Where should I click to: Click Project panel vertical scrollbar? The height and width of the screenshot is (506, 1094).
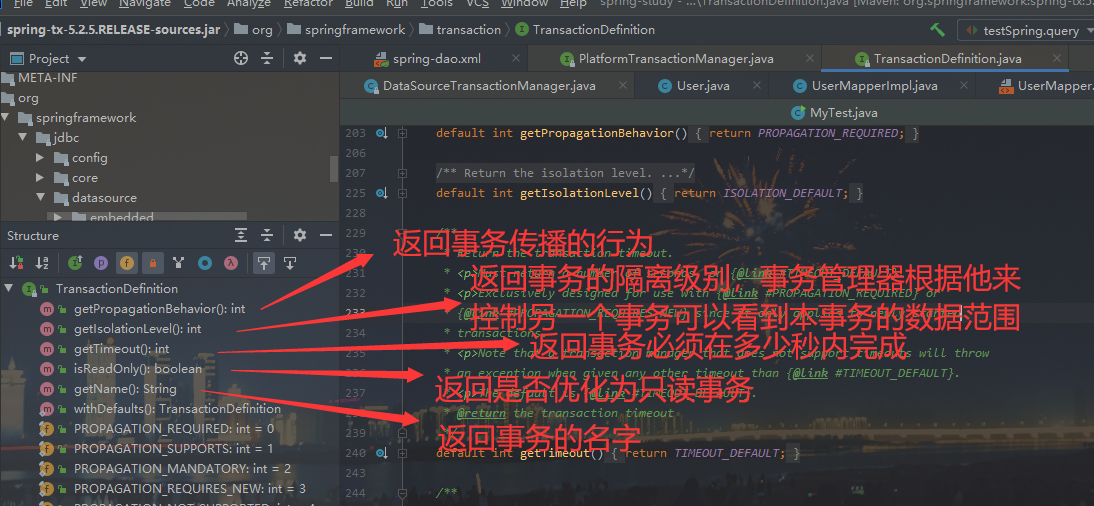(334, 168)
